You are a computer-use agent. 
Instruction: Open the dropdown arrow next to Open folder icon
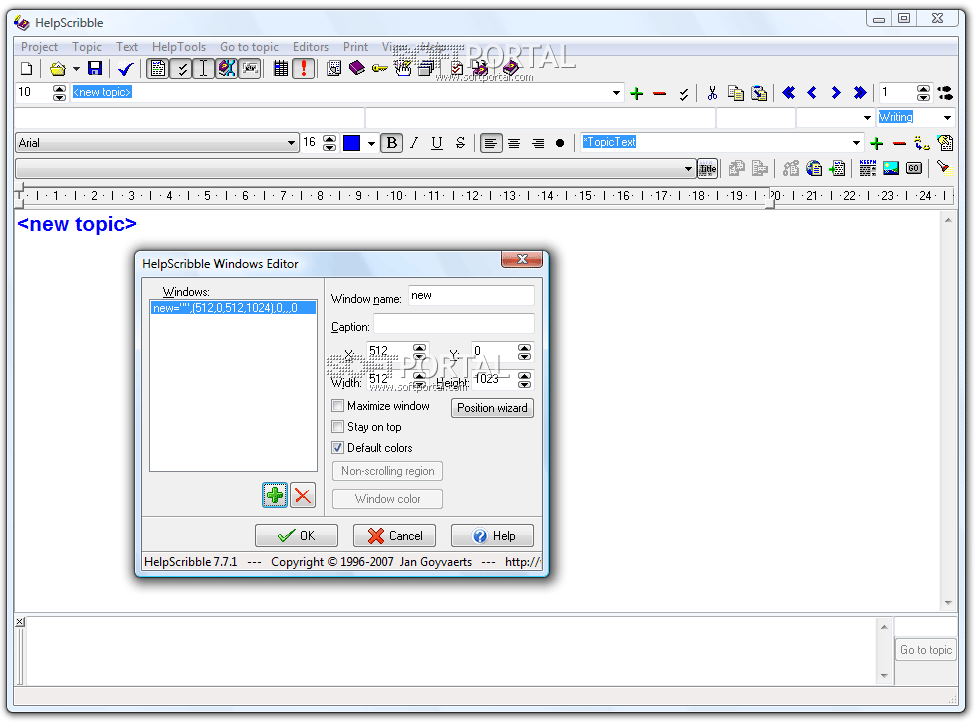tap(76, 69)
